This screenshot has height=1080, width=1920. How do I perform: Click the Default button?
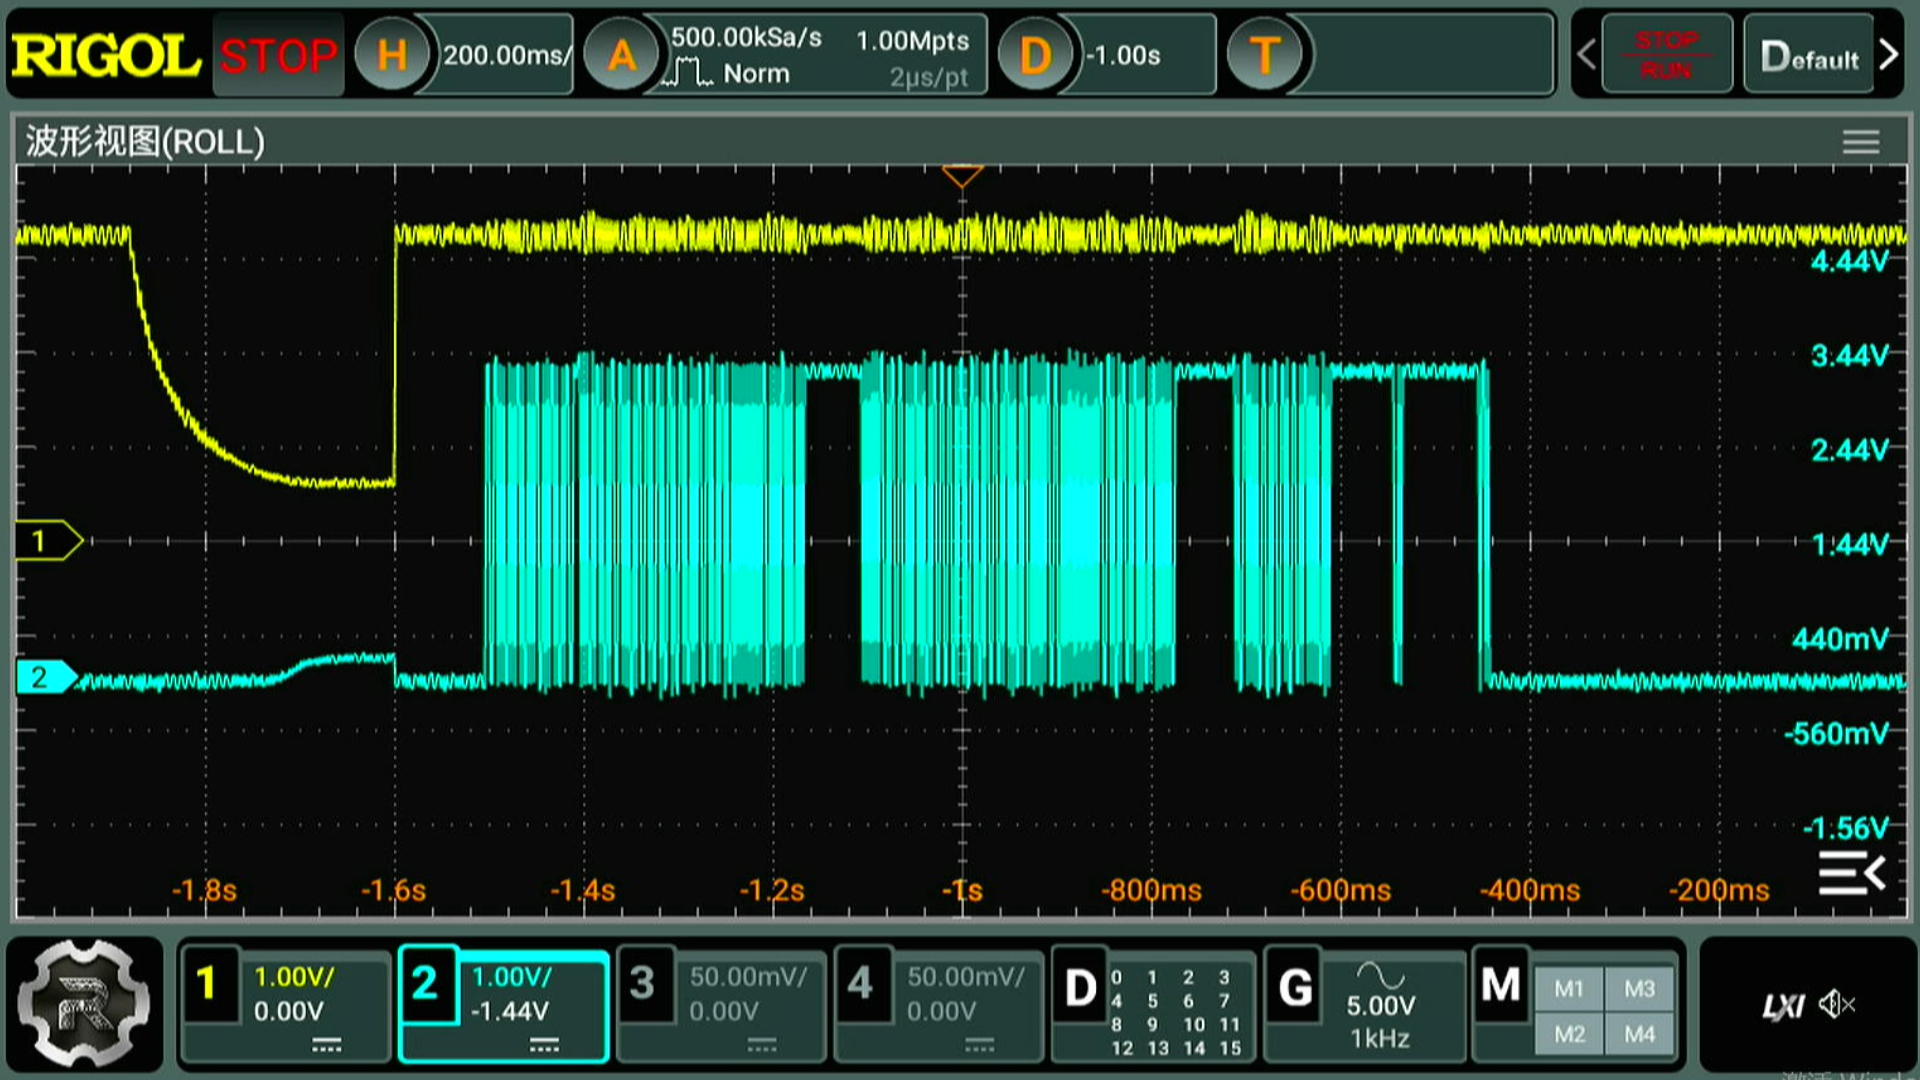tap(1808, 55)
